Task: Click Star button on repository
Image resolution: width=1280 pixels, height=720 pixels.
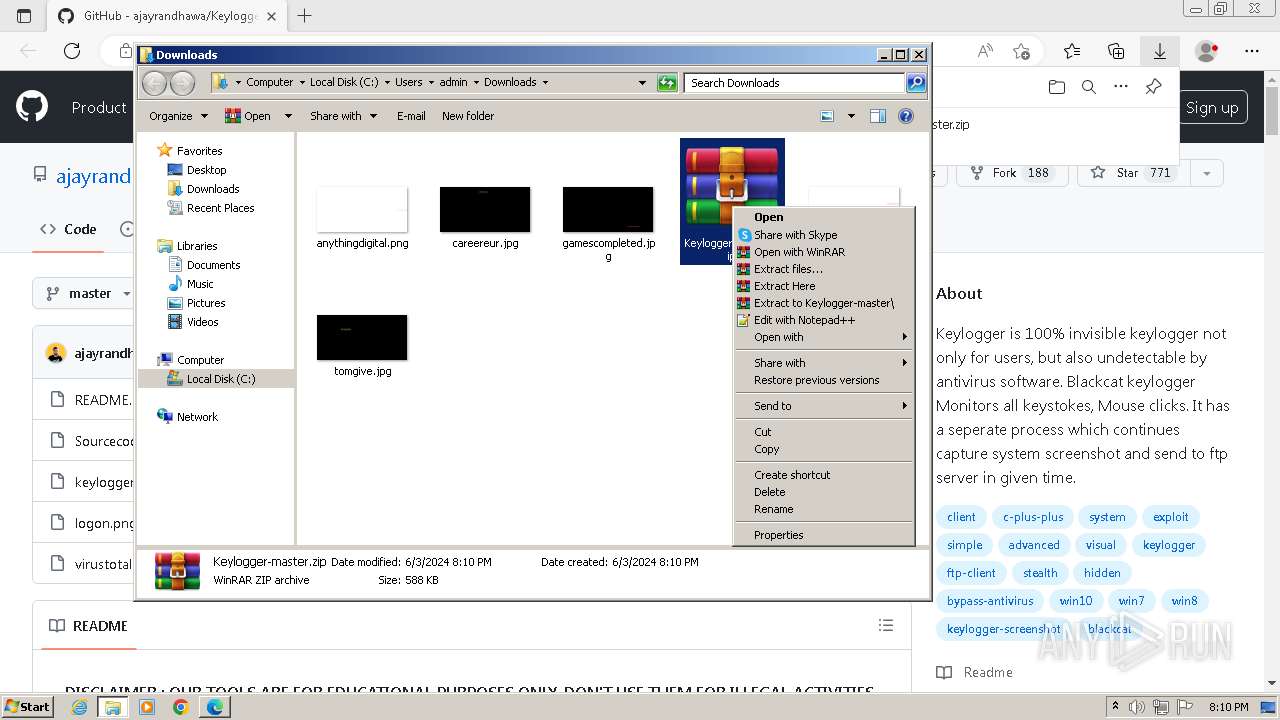Action: 1134,173
